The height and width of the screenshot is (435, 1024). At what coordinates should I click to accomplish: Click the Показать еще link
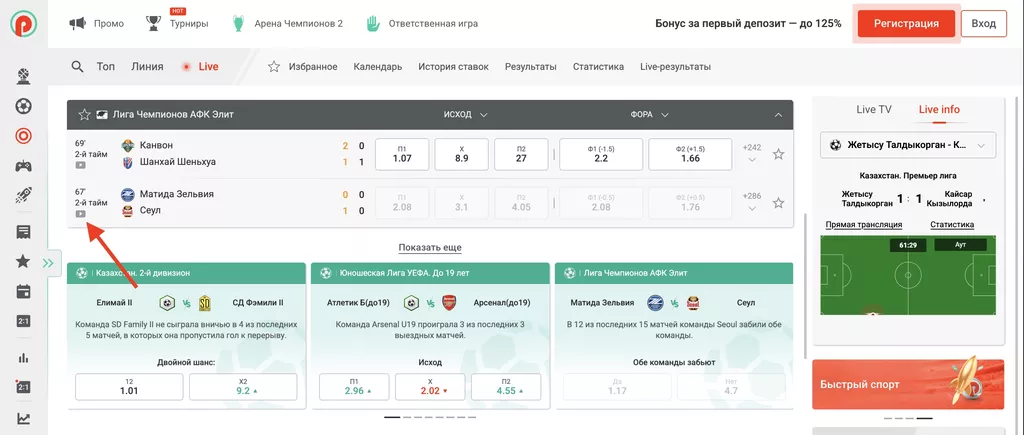tap(430, 247)
